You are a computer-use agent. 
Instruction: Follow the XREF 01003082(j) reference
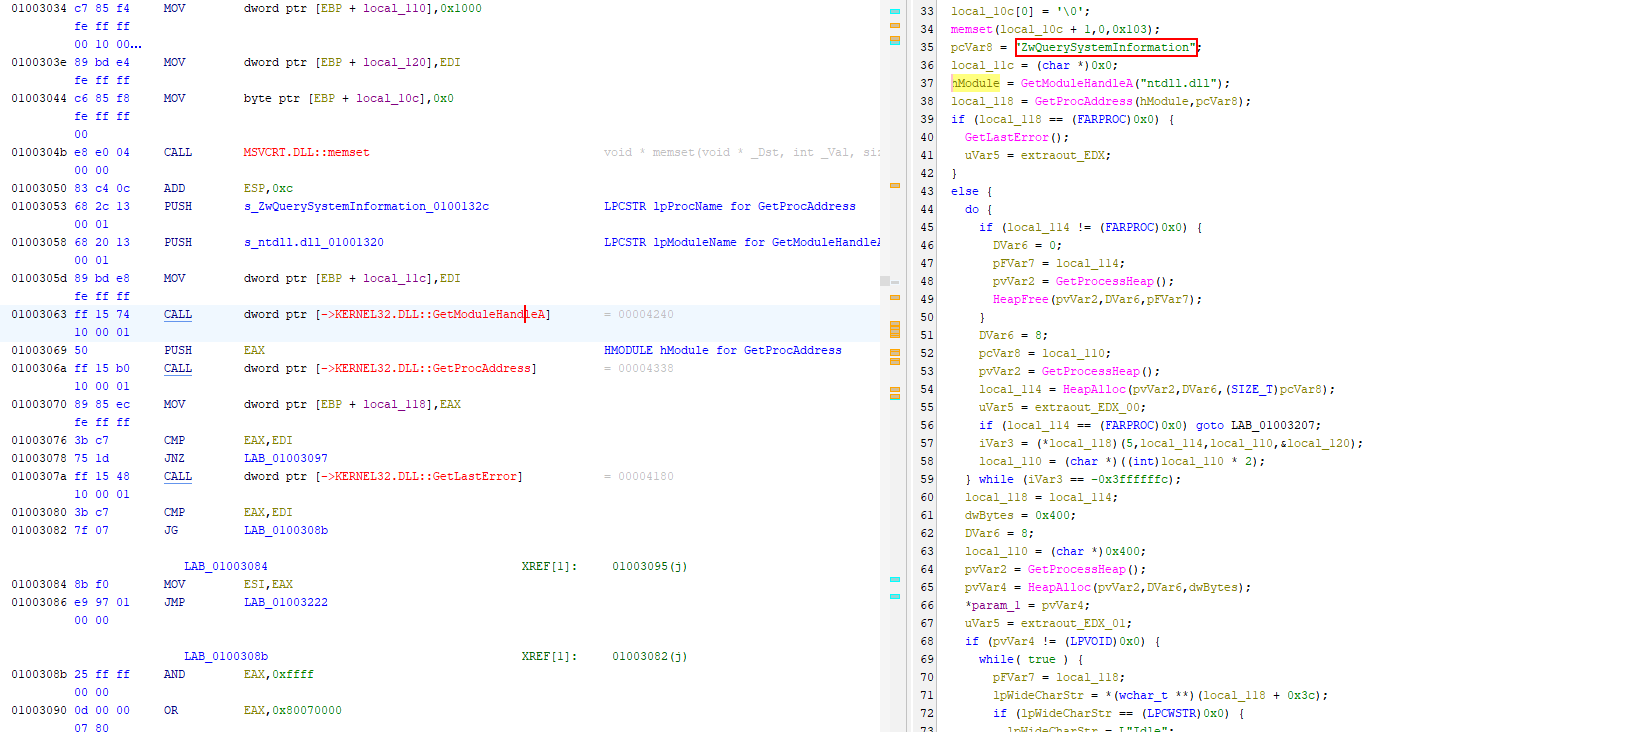pyautogui.click(x=649, y=656)
